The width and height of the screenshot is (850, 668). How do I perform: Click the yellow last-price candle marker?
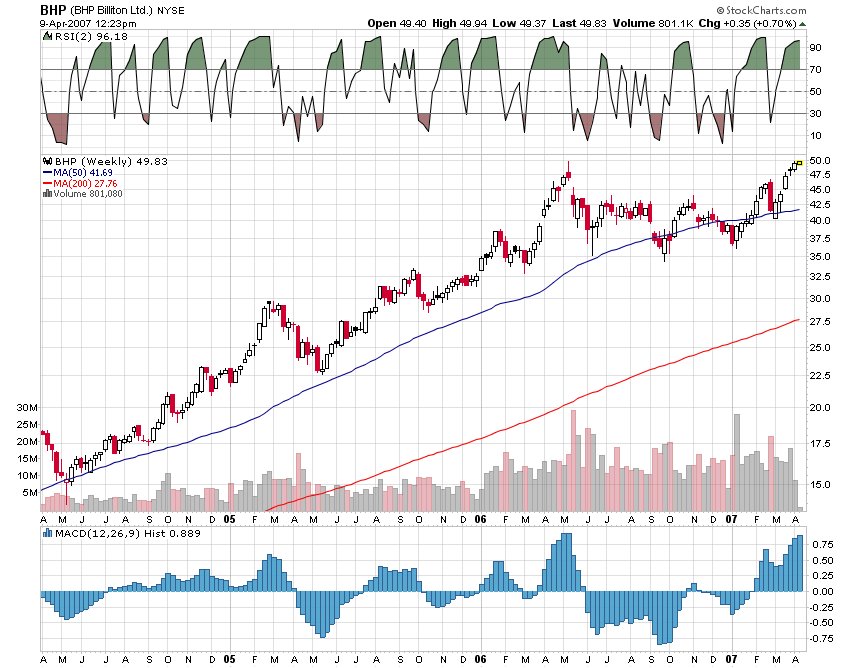point(799,162)
